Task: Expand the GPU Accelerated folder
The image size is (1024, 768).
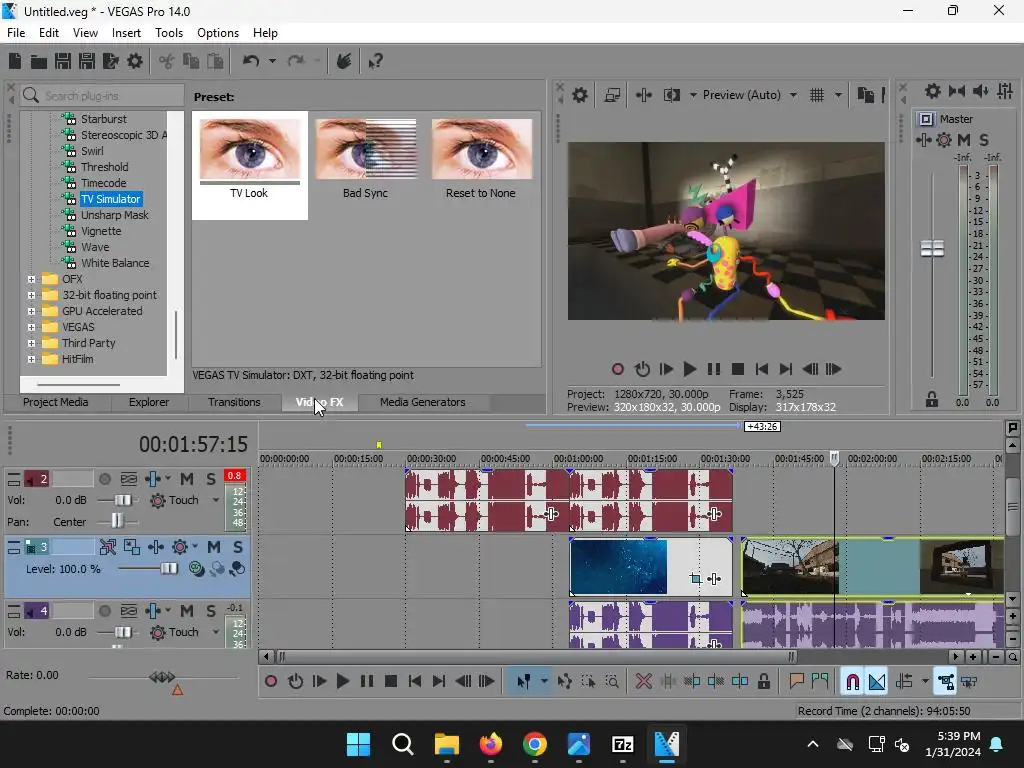Action: (31, 312)
